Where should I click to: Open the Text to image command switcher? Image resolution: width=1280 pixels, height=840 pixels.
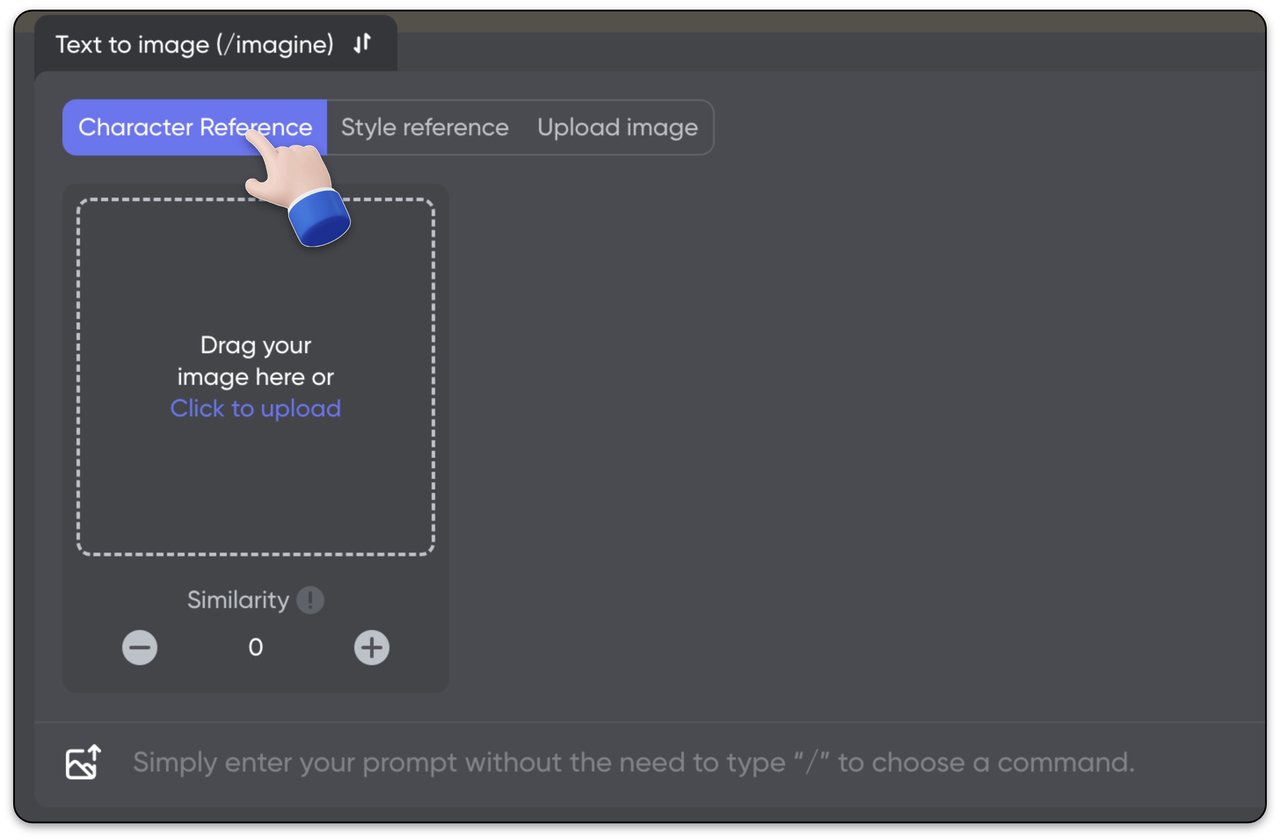coord(215,44)
